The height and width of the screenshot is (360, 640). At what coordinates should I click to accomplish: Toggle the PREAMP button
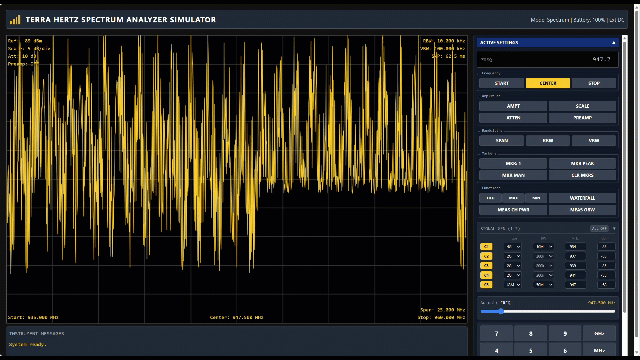[x=582, y=118]
